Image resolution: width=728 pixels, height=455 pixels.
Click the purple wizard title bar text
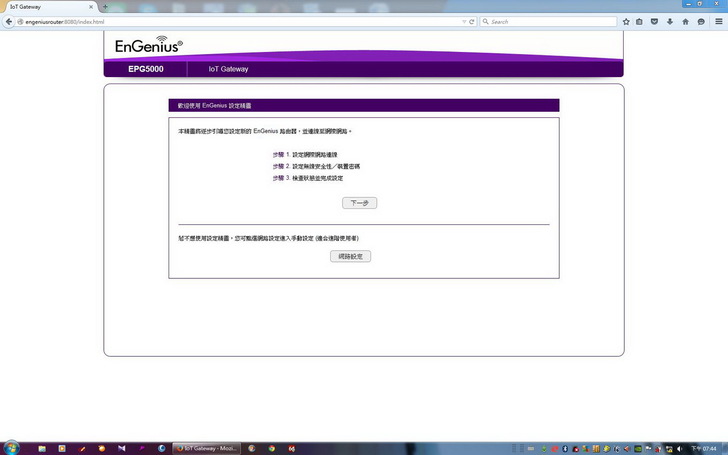(x=214, y=106)
